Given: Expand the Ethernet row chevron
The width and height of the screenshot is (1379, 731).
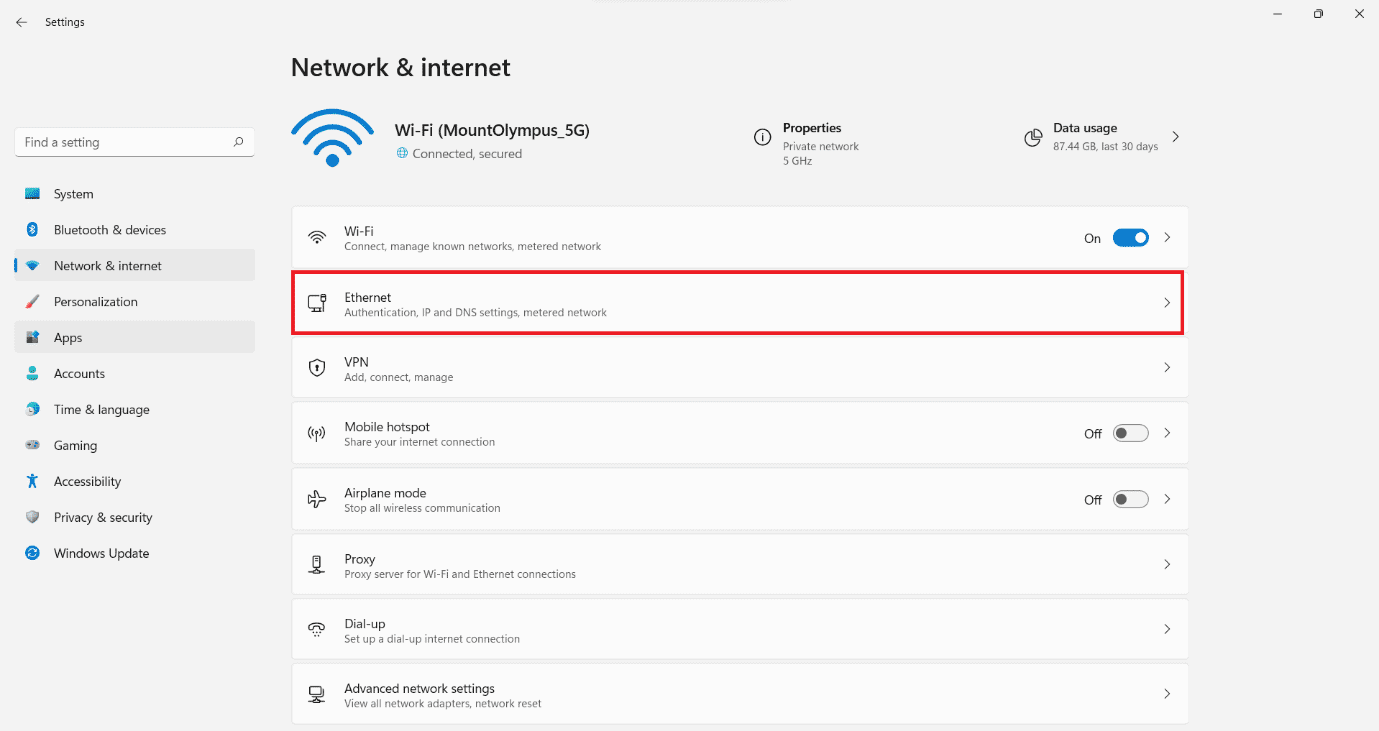Looking at the screenshot, I should pyautogui.click(x=1167, y=303).
